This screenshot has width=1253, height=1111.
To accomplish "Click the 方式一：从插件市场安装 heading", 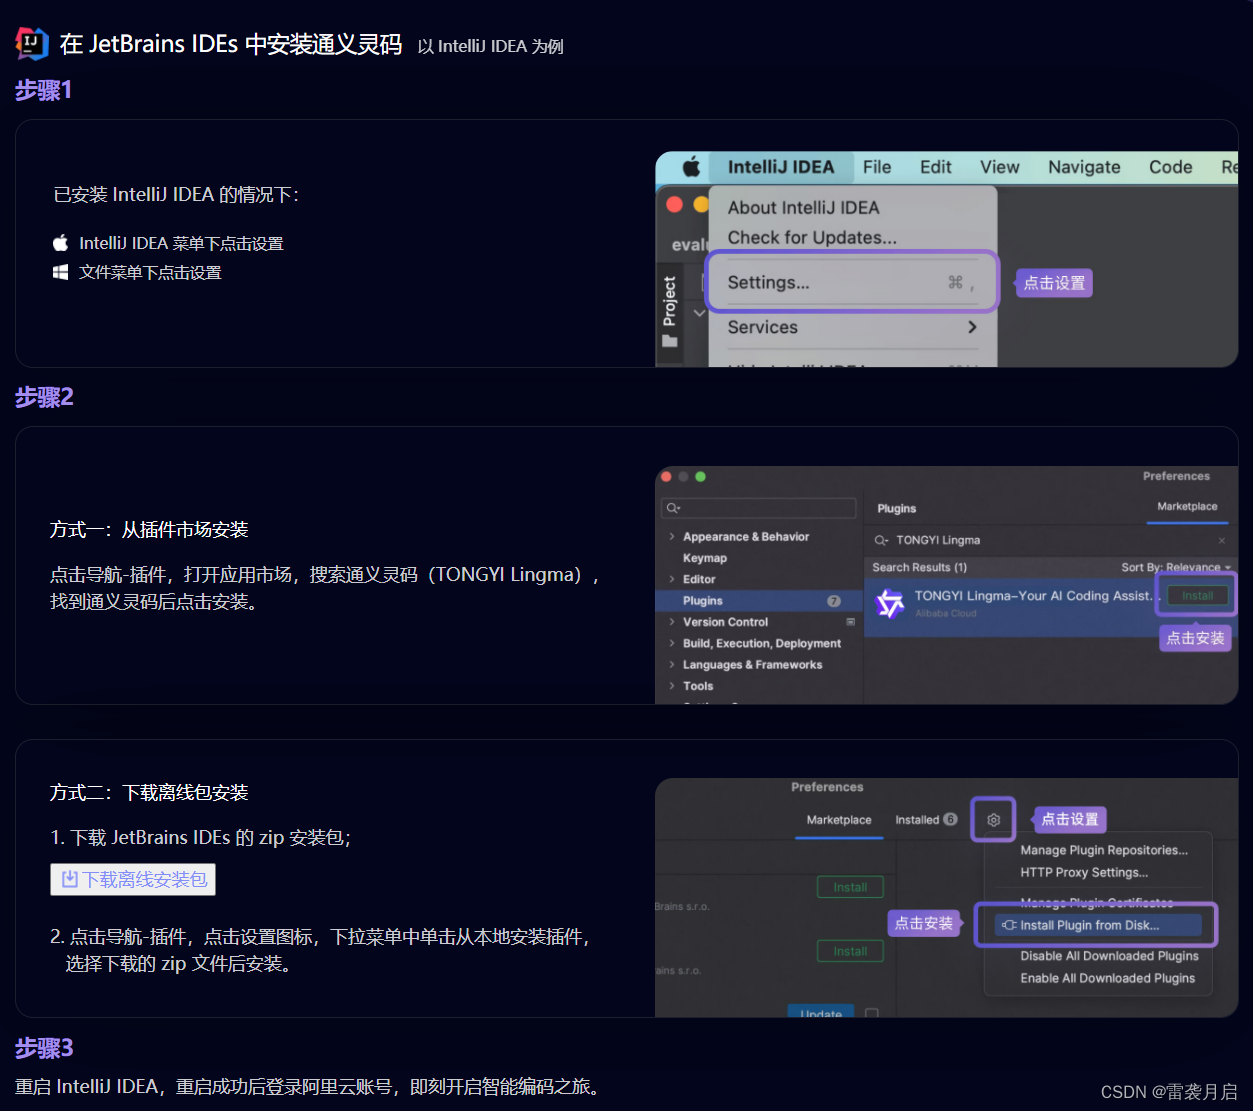I will click(149, 530).
